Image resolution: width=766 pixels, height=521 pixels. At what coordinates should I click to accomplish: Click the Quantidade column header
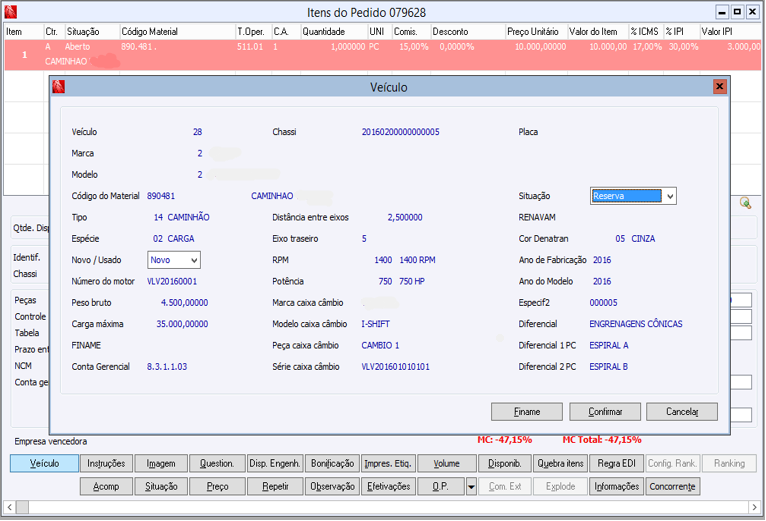coord(334,32)
